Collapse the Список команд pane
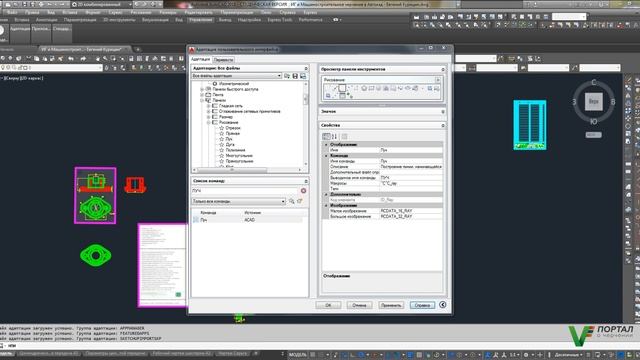 [x=306, y=181]
